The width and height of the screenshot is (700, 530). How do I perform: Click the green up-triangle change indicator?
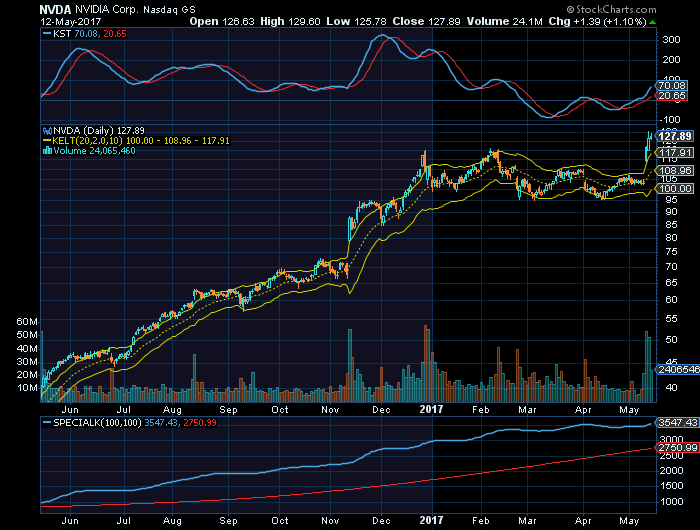[x=653, y=22]
